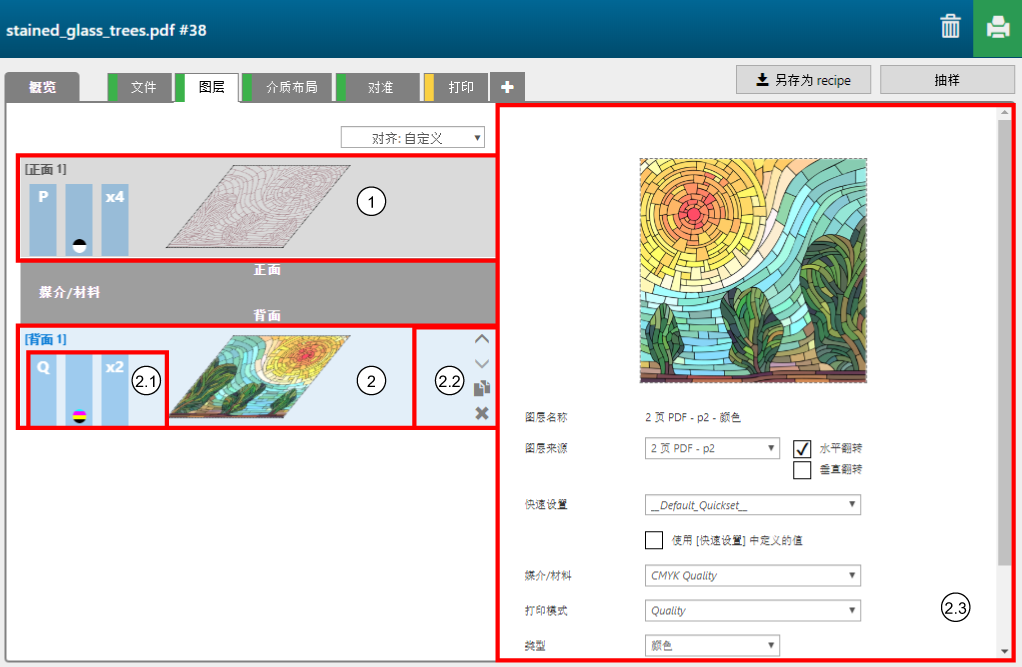
Task: Click the 抽样 button
Action: (x=947, y=80)
